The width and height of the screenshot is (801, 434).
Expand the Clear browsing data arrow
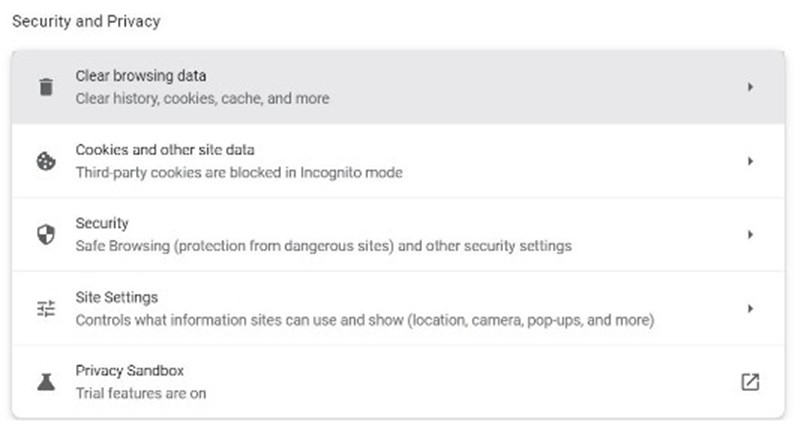750,87
